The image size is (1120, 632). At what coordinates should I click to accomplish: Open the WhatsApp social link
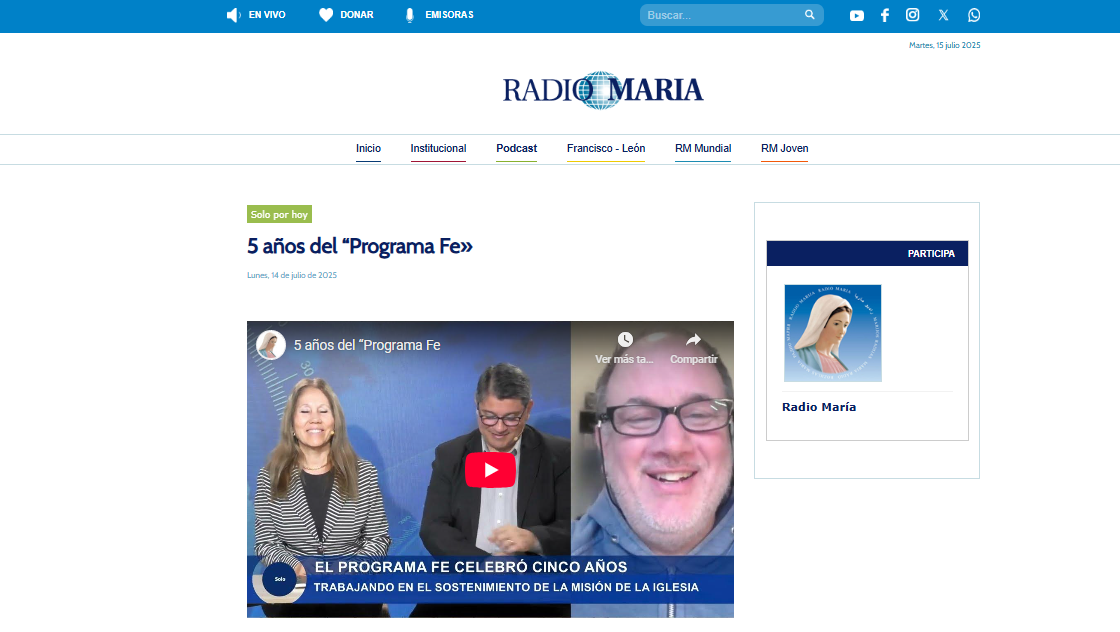pos(974,15)
